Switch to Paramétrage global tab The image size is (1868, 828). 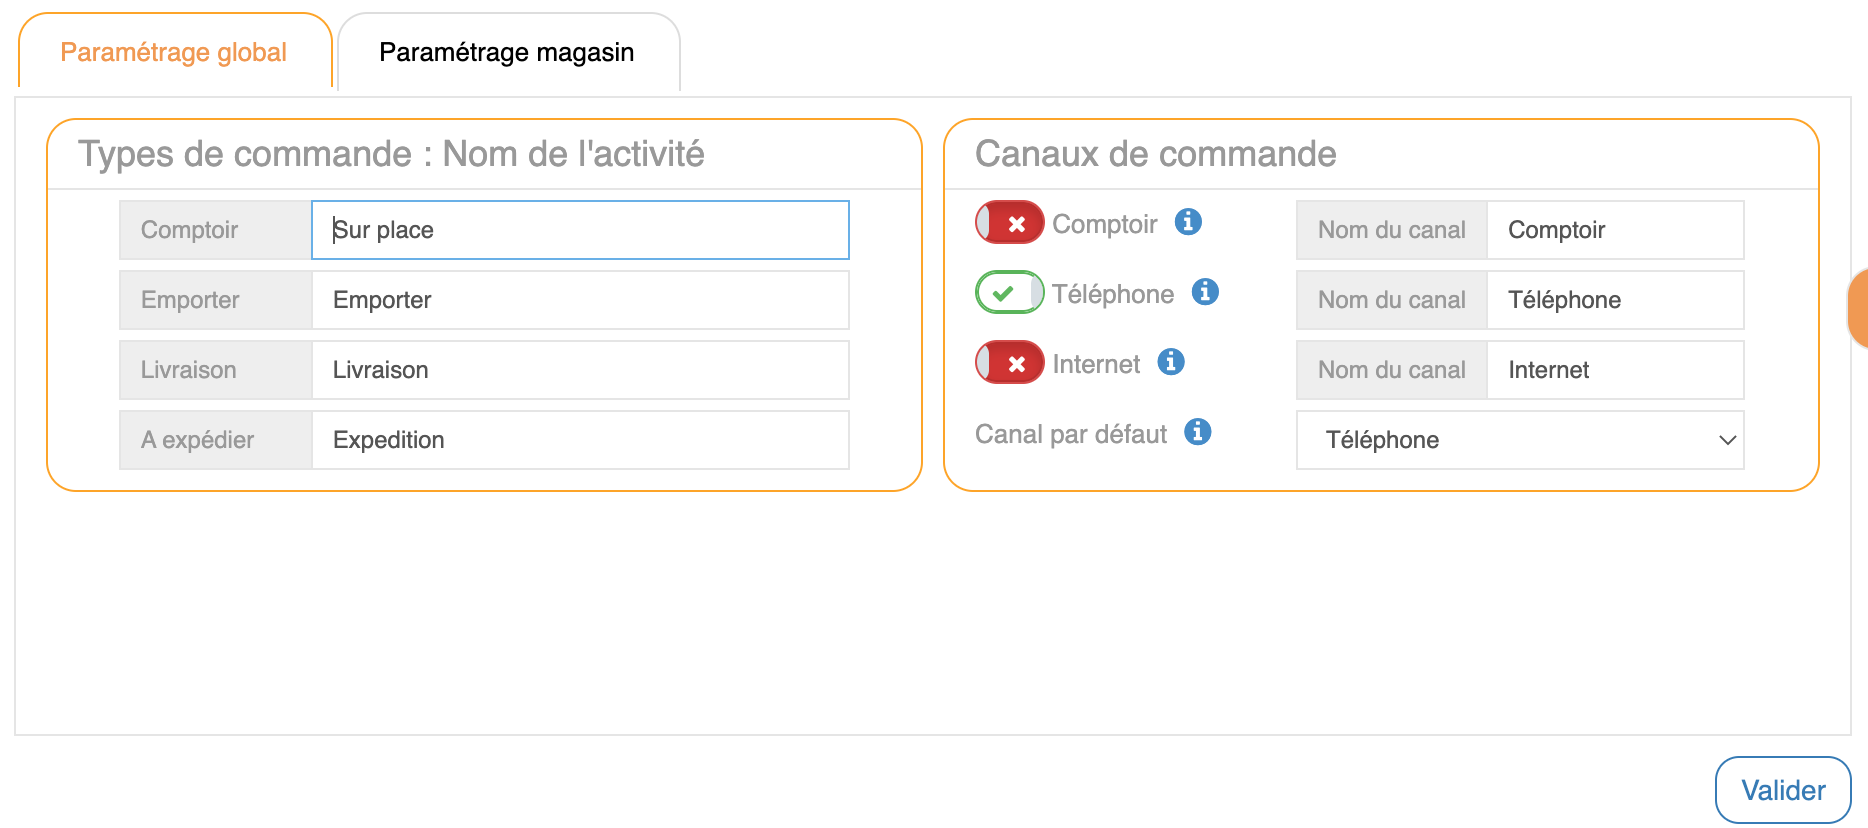[174, 53]
